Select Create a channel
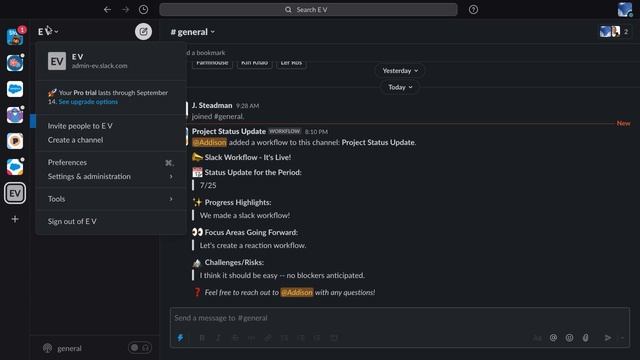The height and width of the screenshot is (360, 640). pyautogui.click(x=76, y=140)
